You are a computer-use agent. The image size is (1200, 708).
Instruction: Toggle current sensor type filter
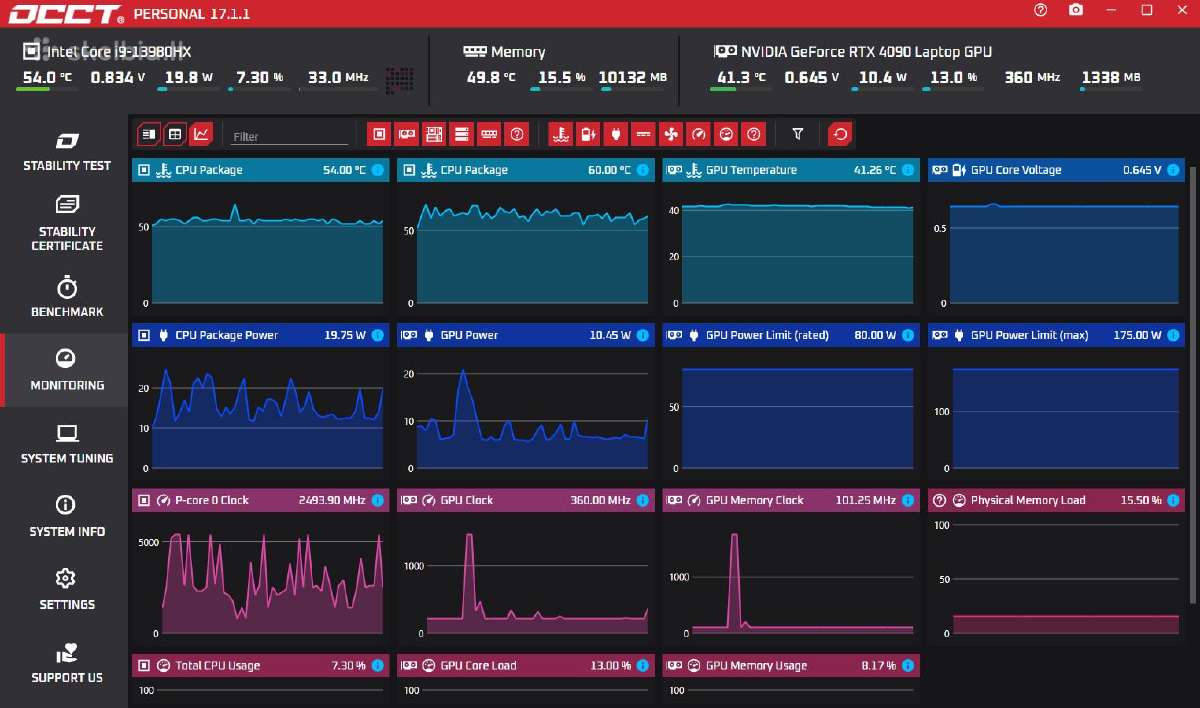pyautogui.click(x=643, y=134)
